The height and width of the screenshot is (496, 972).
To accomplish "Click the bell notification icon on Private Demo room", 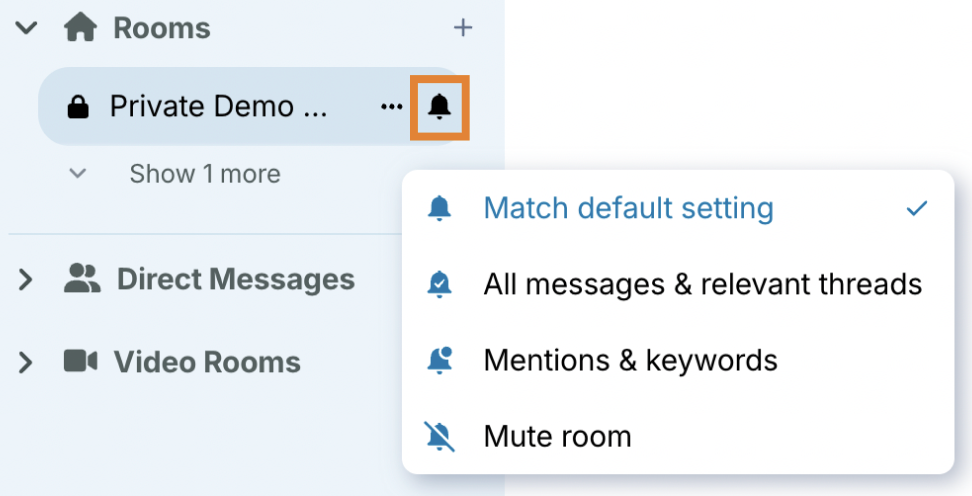I will click(x=439, y=106).
